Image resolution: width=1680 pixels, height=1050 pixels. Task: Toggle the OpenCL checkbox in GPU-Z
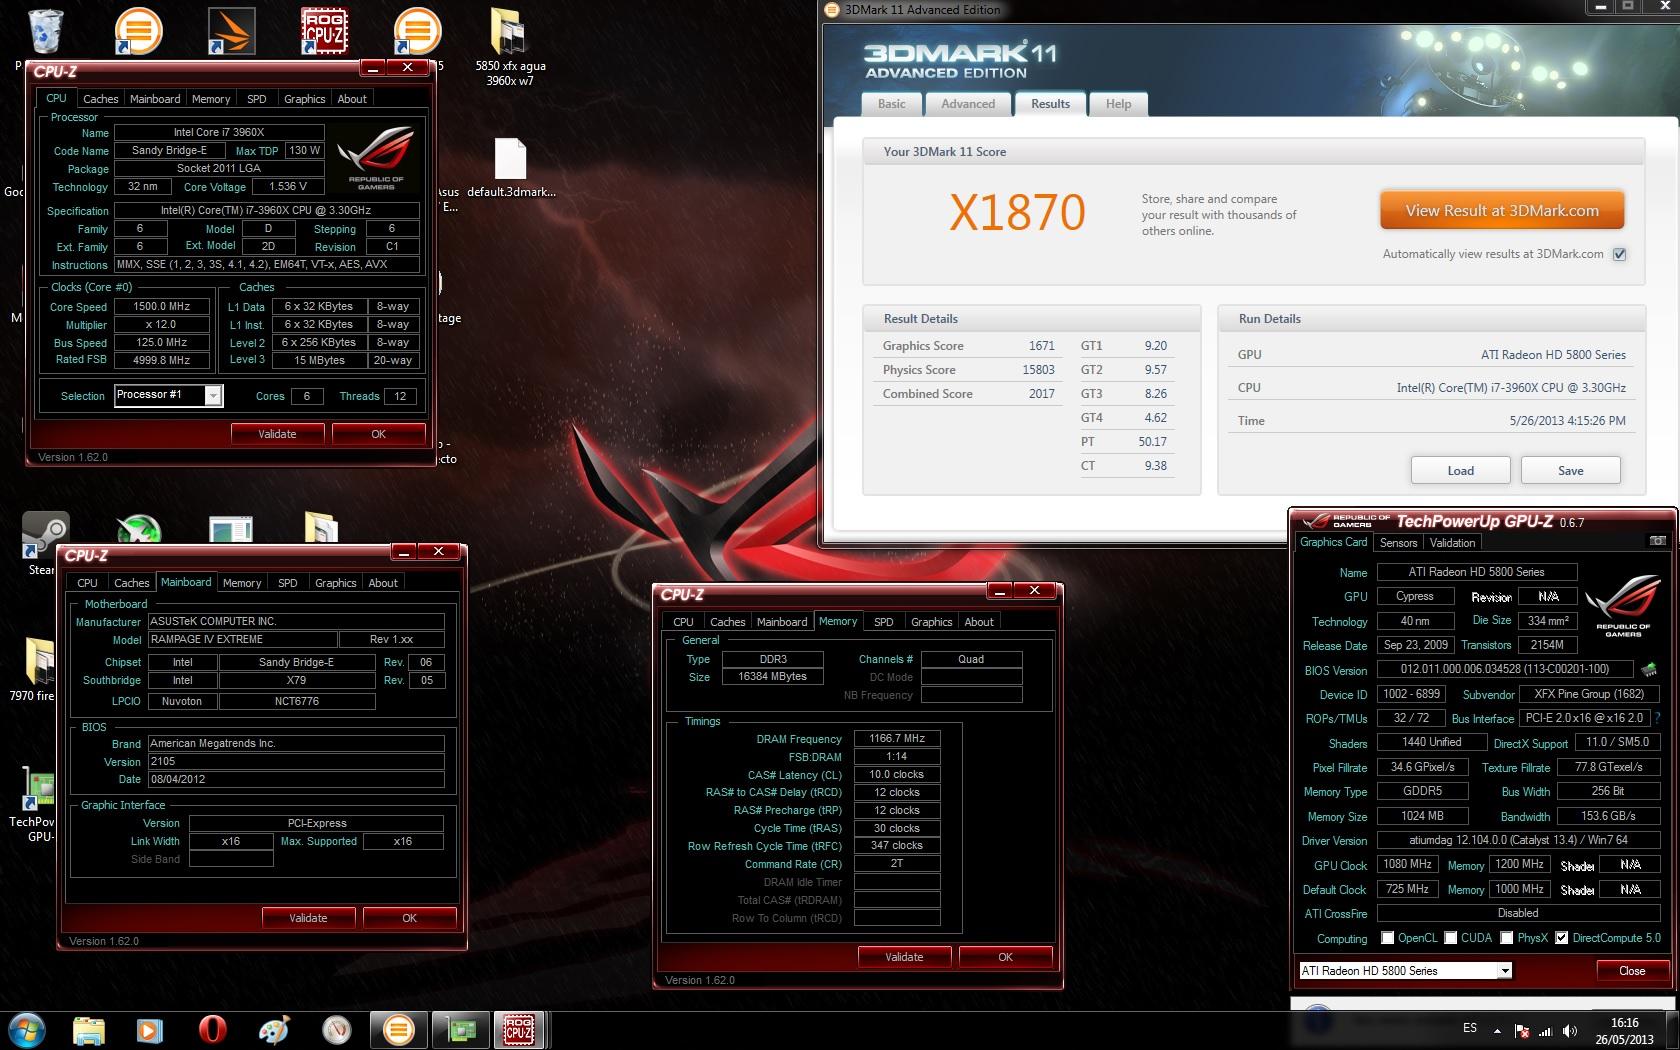1387,938
